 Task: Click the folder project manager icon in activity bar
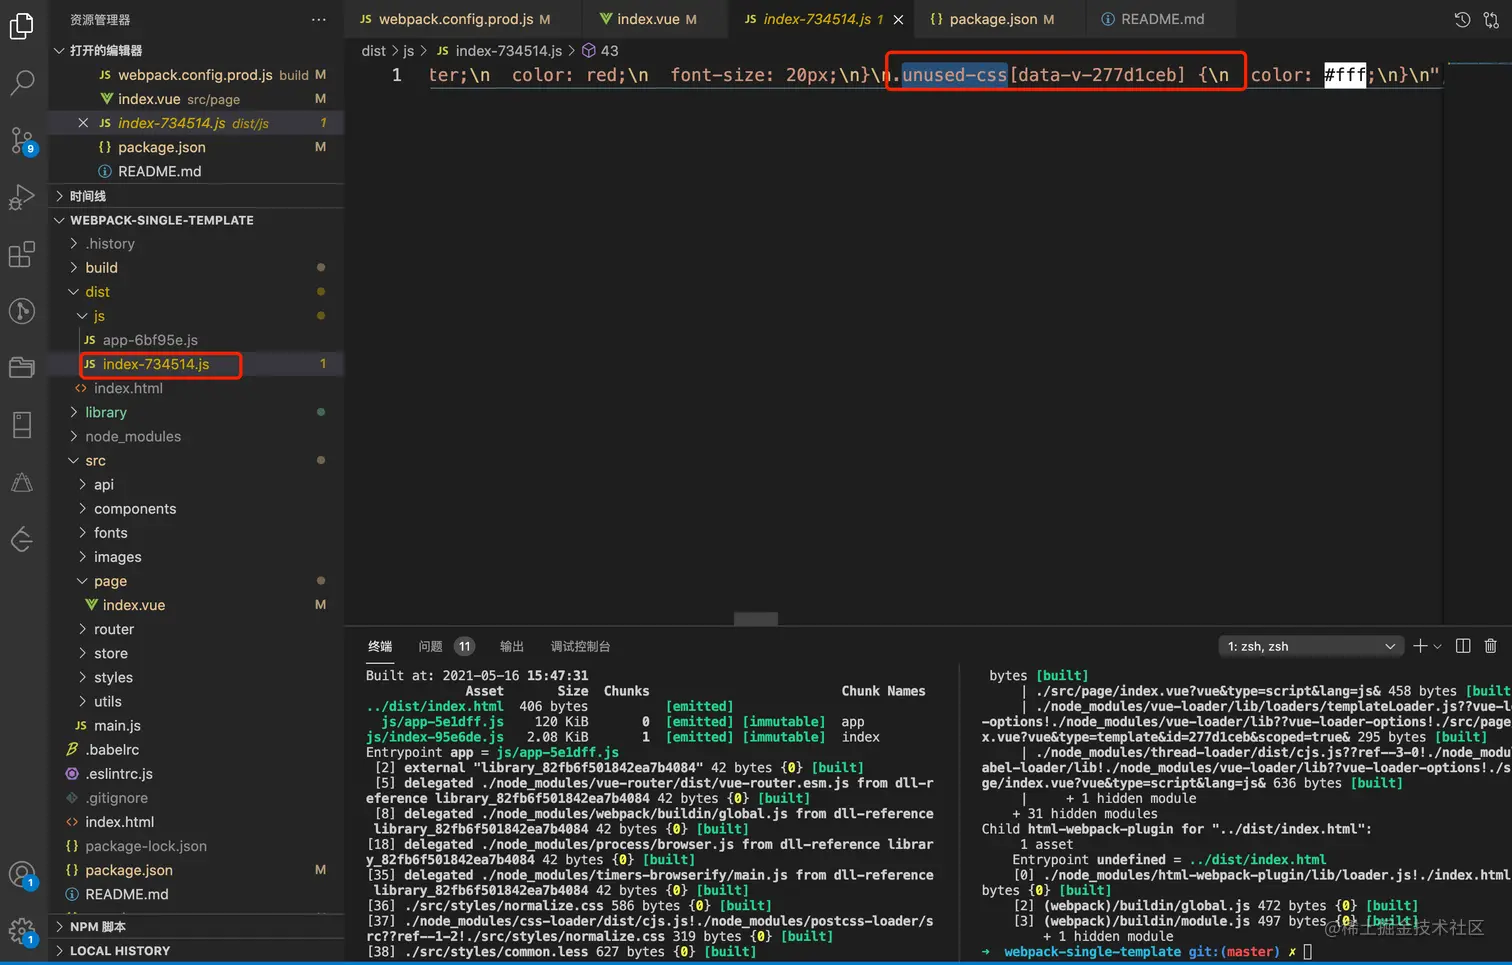click(22, 368)
